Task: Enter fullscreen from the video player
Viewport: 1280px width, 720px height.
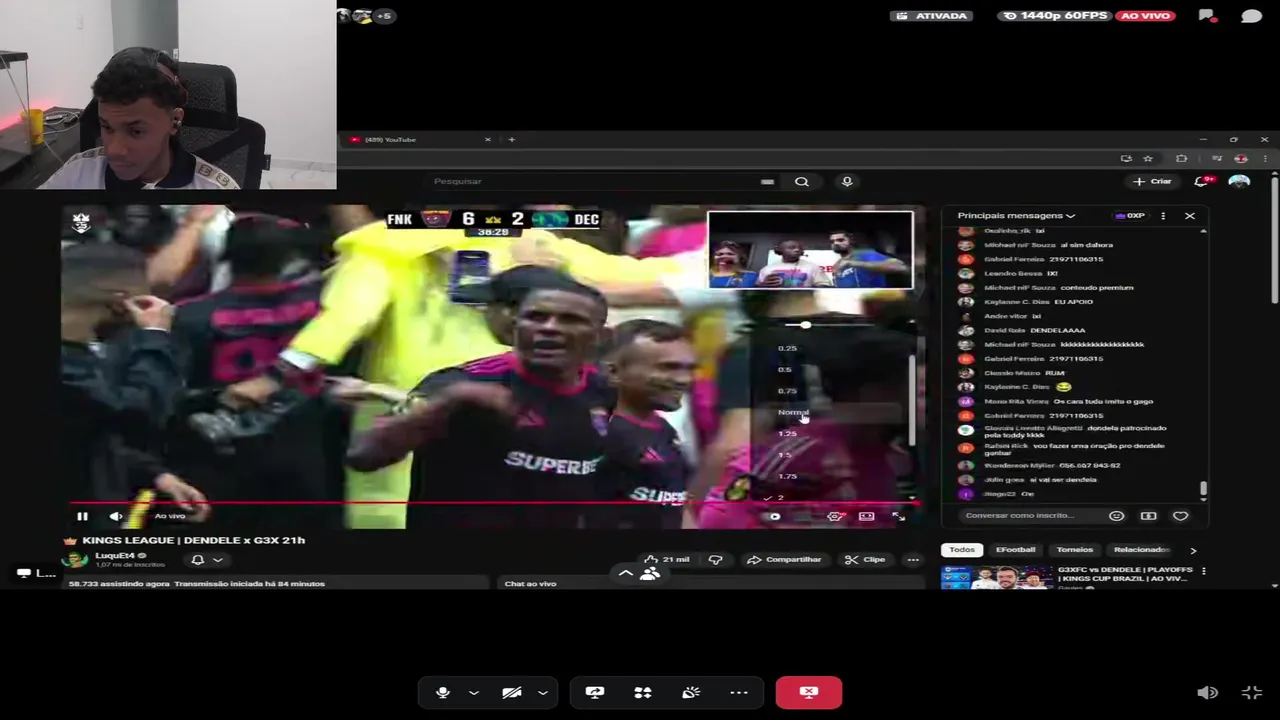Action: click(x=898, y=516)
